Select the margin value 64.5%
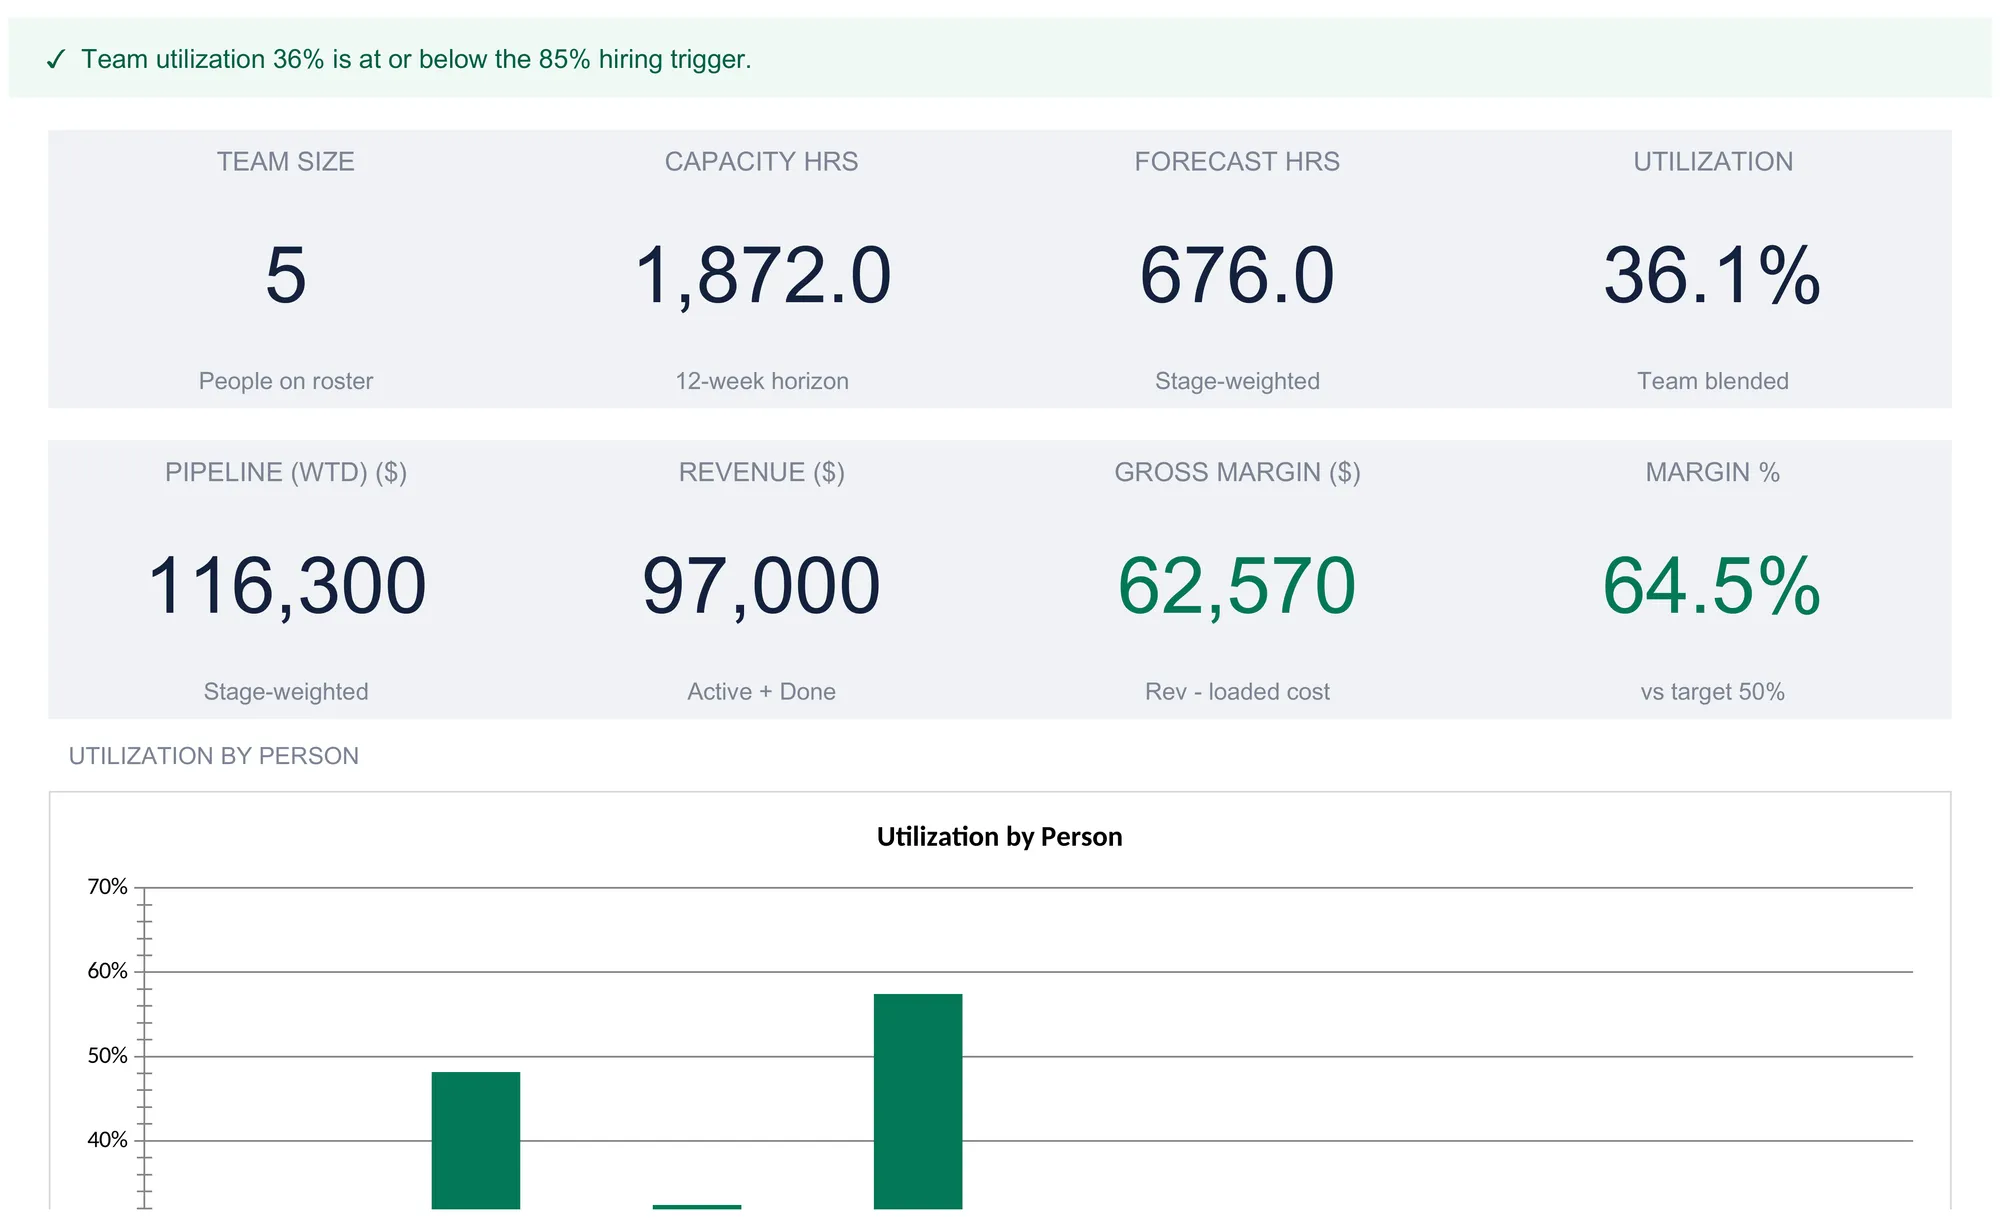The image size is (2000, 1218). pos(1713,586)
